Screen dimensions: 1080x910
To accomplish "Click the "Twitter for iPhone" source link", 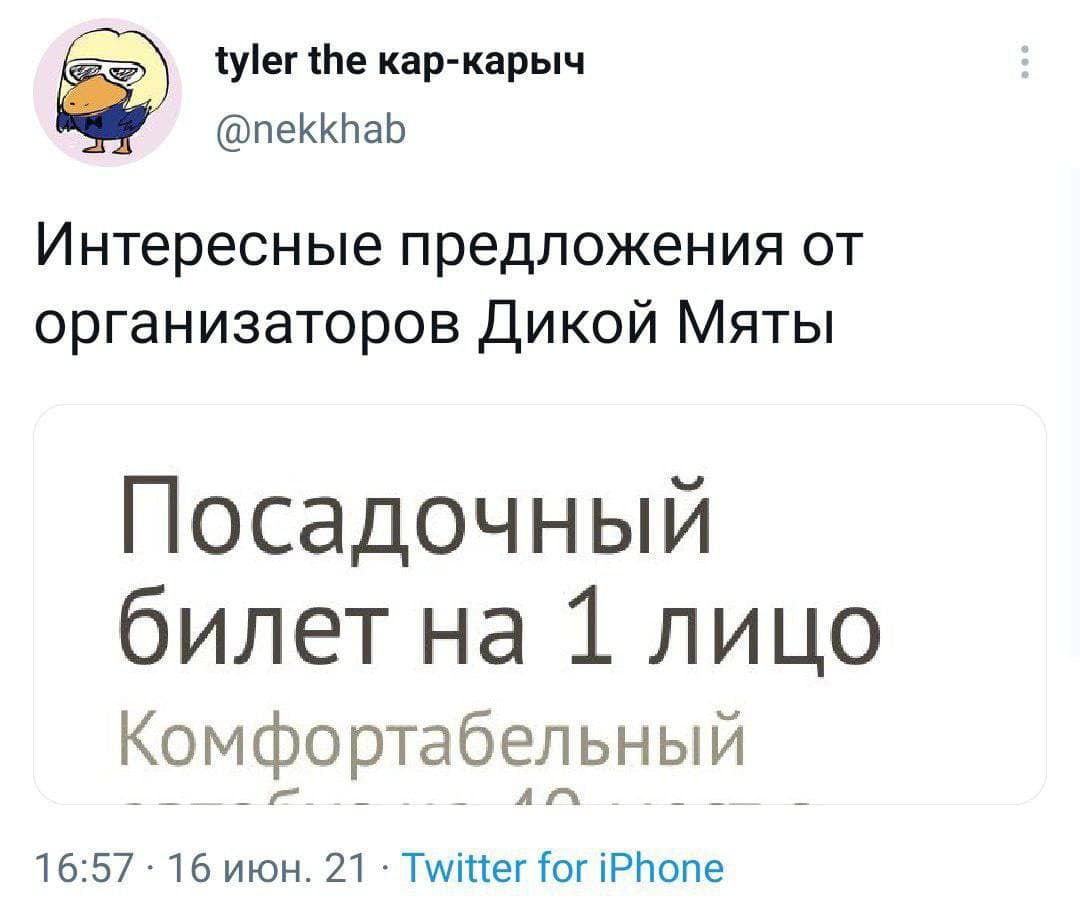I will pos(560,866).
